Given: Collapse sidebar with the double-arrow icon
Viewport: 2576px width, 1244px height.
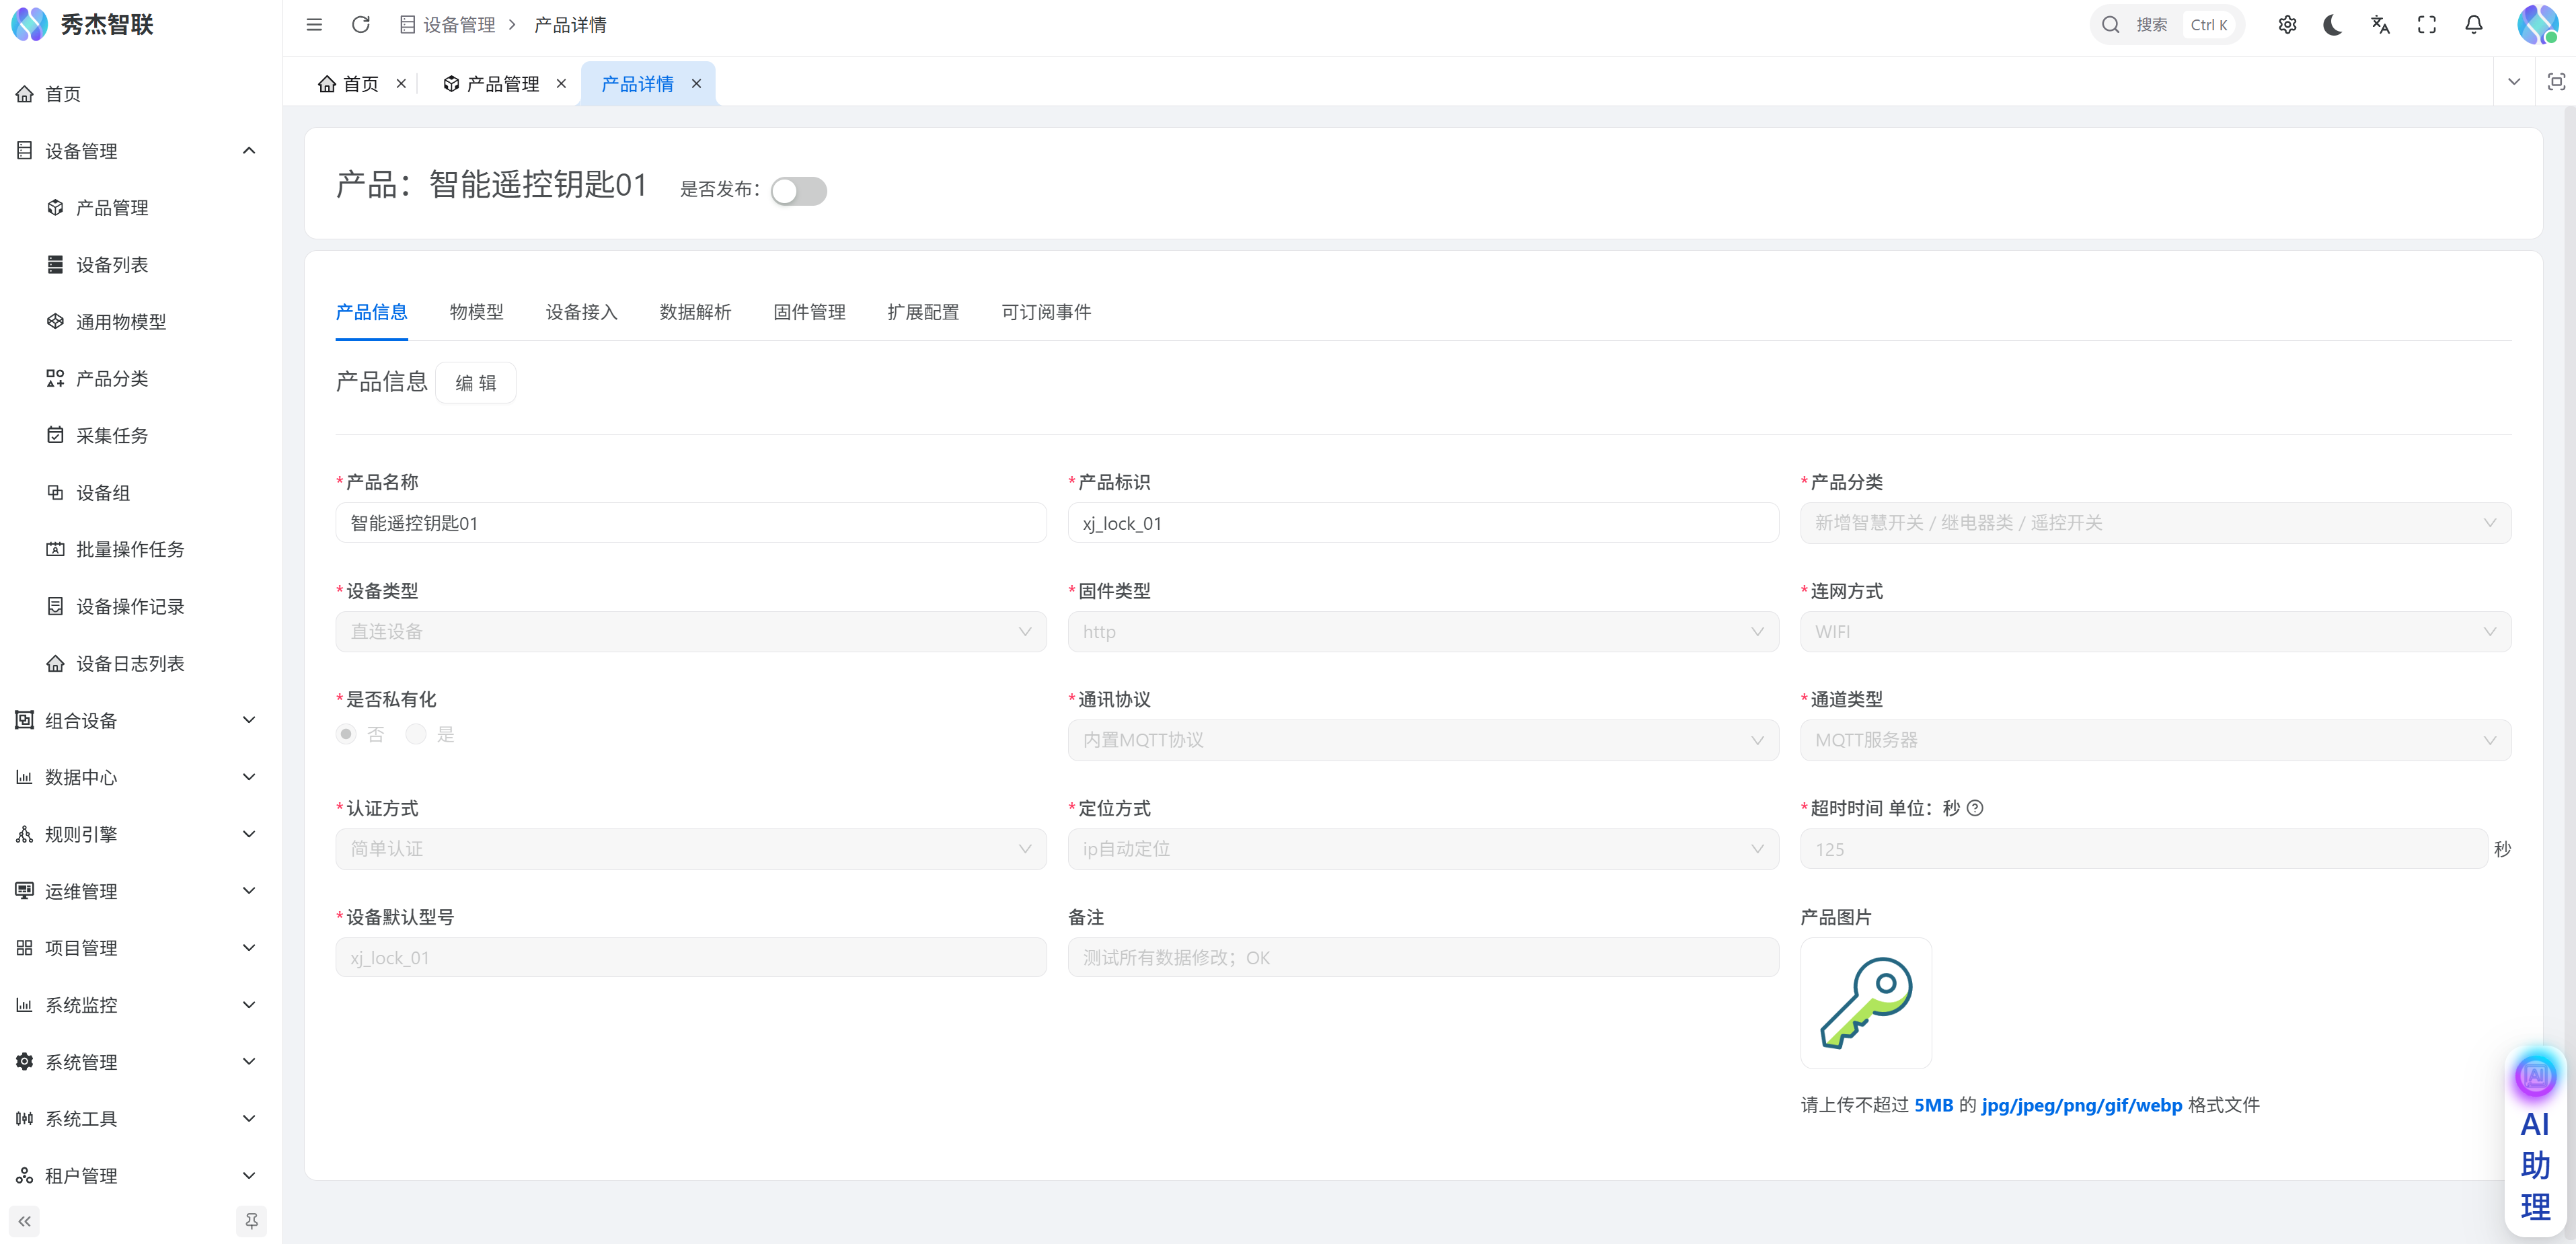Looking at the screenshot, I should pos(25,1221).
